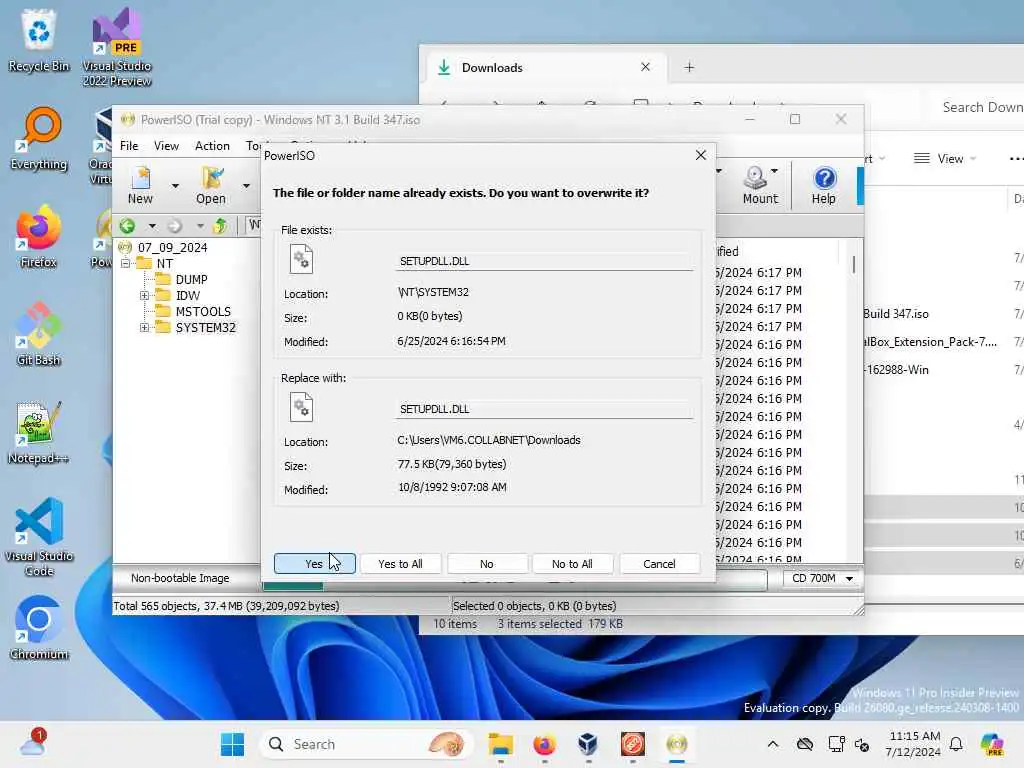Click the No button in PowerISO dialog
This screenshot has width=1024, height=768.
[487, 564]
